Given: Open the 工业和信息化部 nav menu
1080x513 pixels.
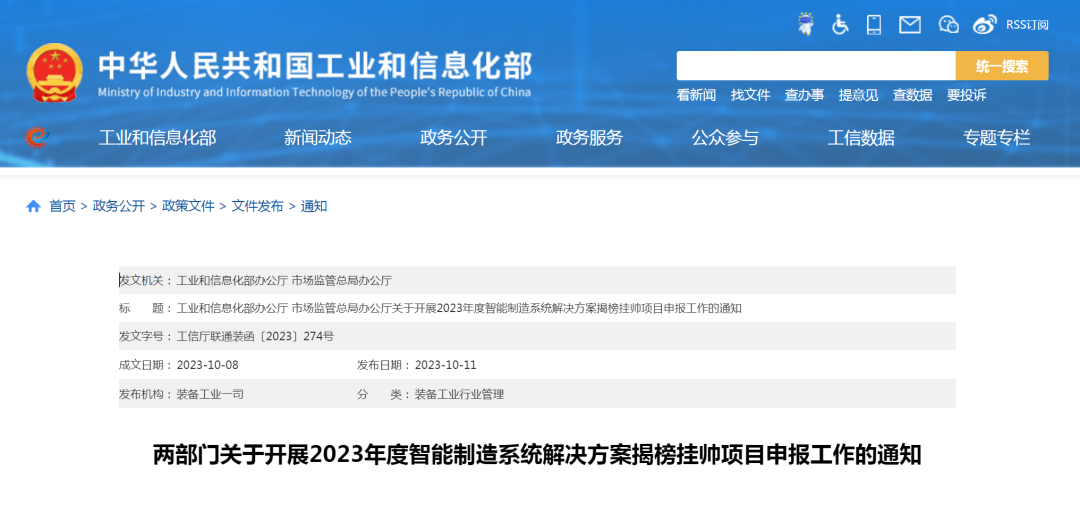Looking at the screenshot, I should (157, 138).
